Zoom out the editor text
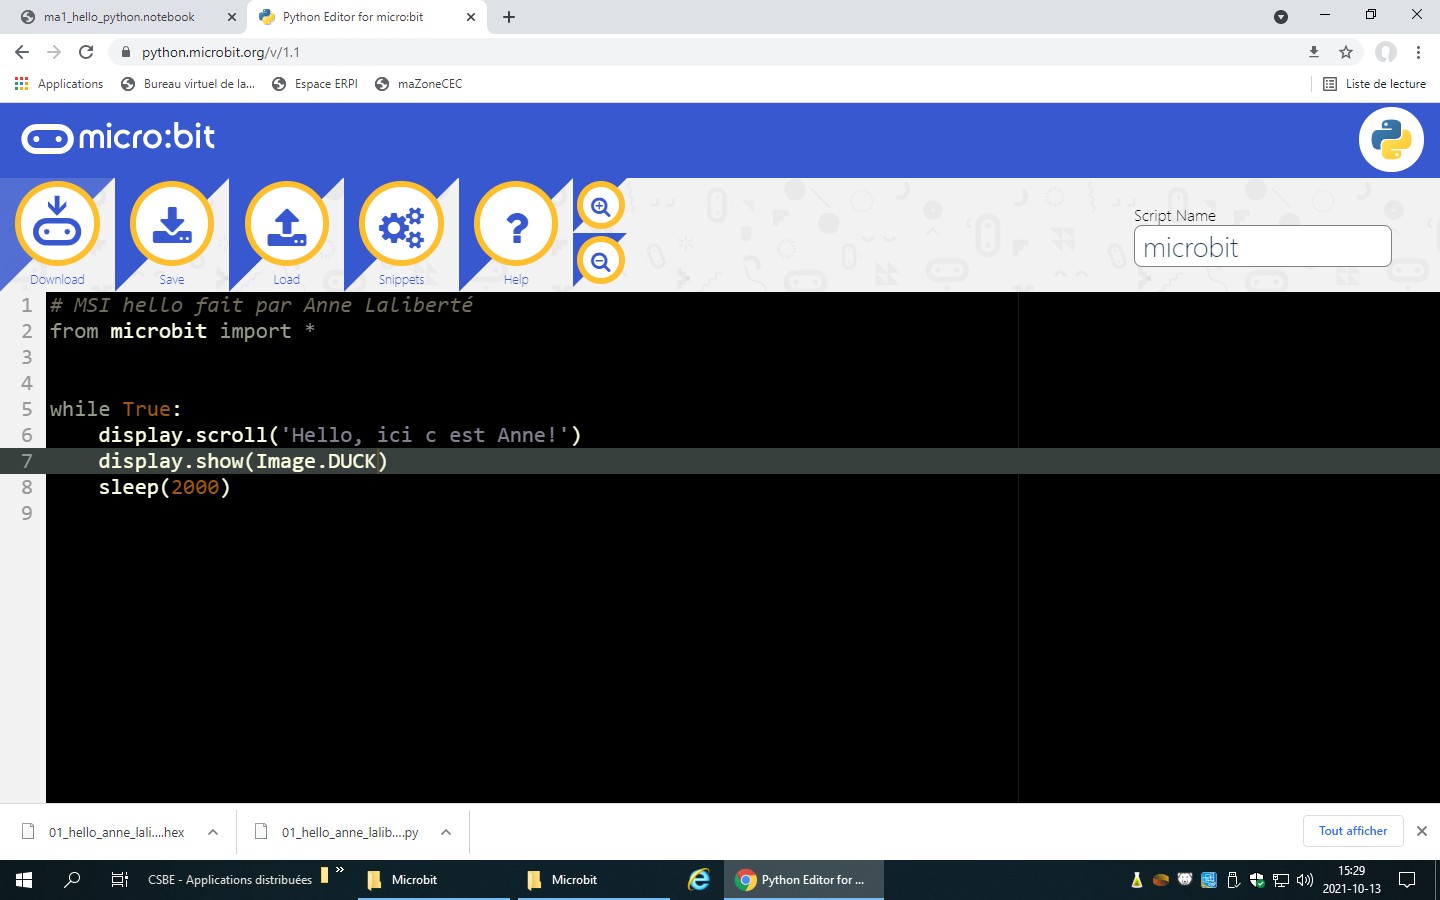The image size is (1440, 900). [600, 262]
